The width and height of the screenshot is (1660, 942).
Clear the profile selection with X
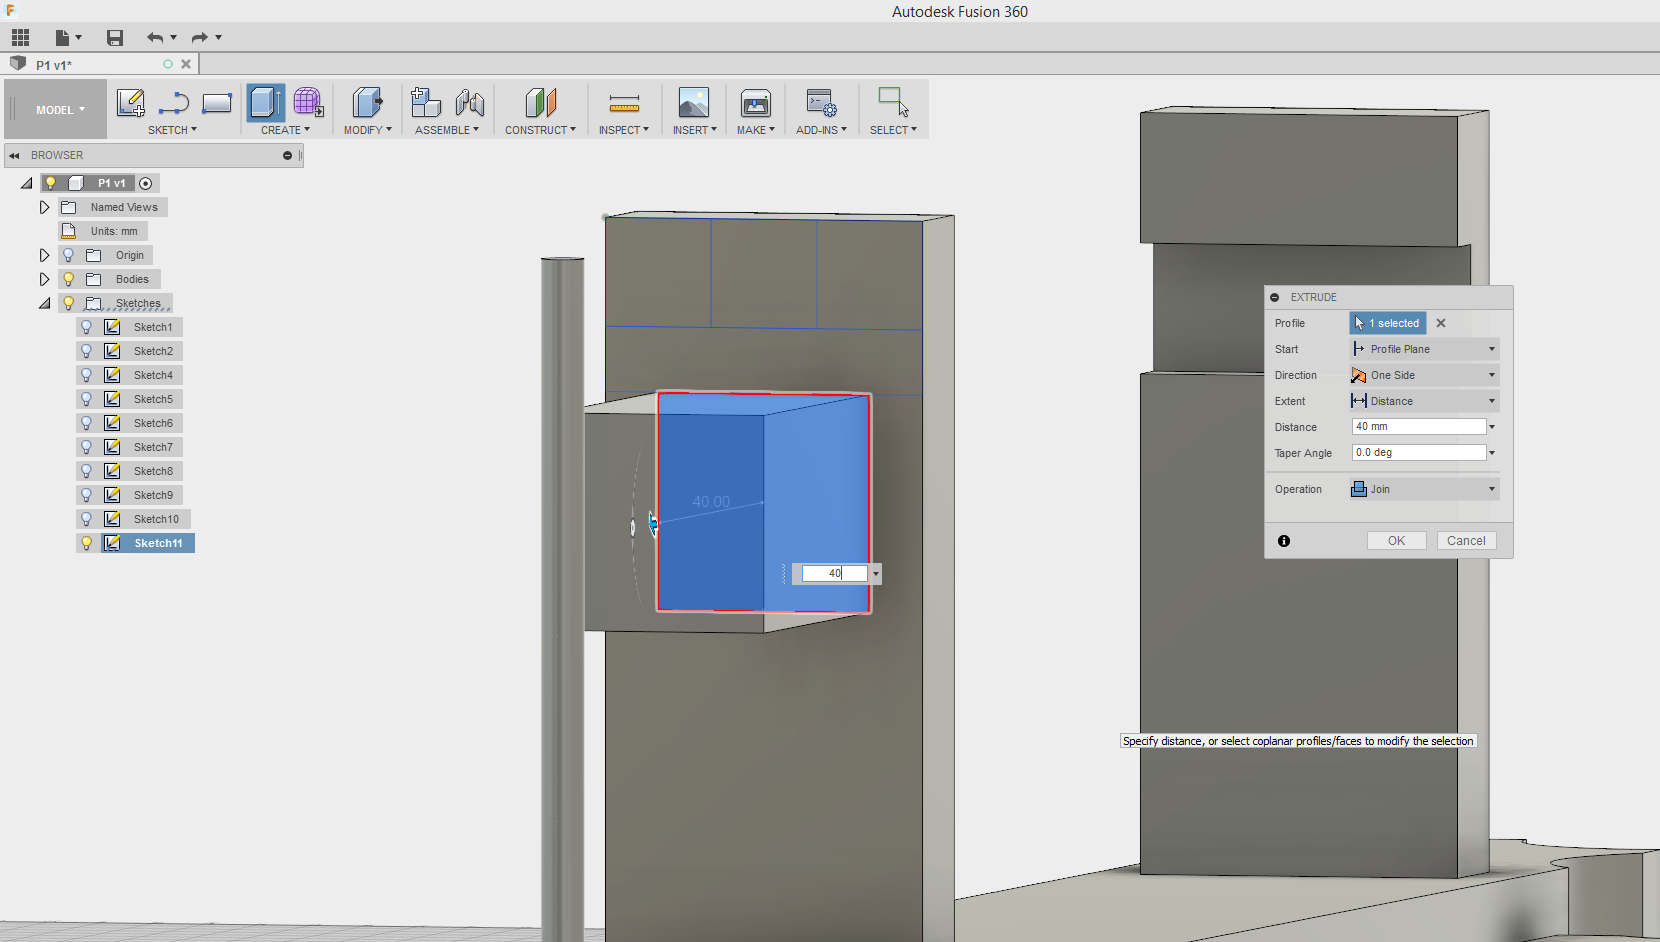(x=1441, y=323)
